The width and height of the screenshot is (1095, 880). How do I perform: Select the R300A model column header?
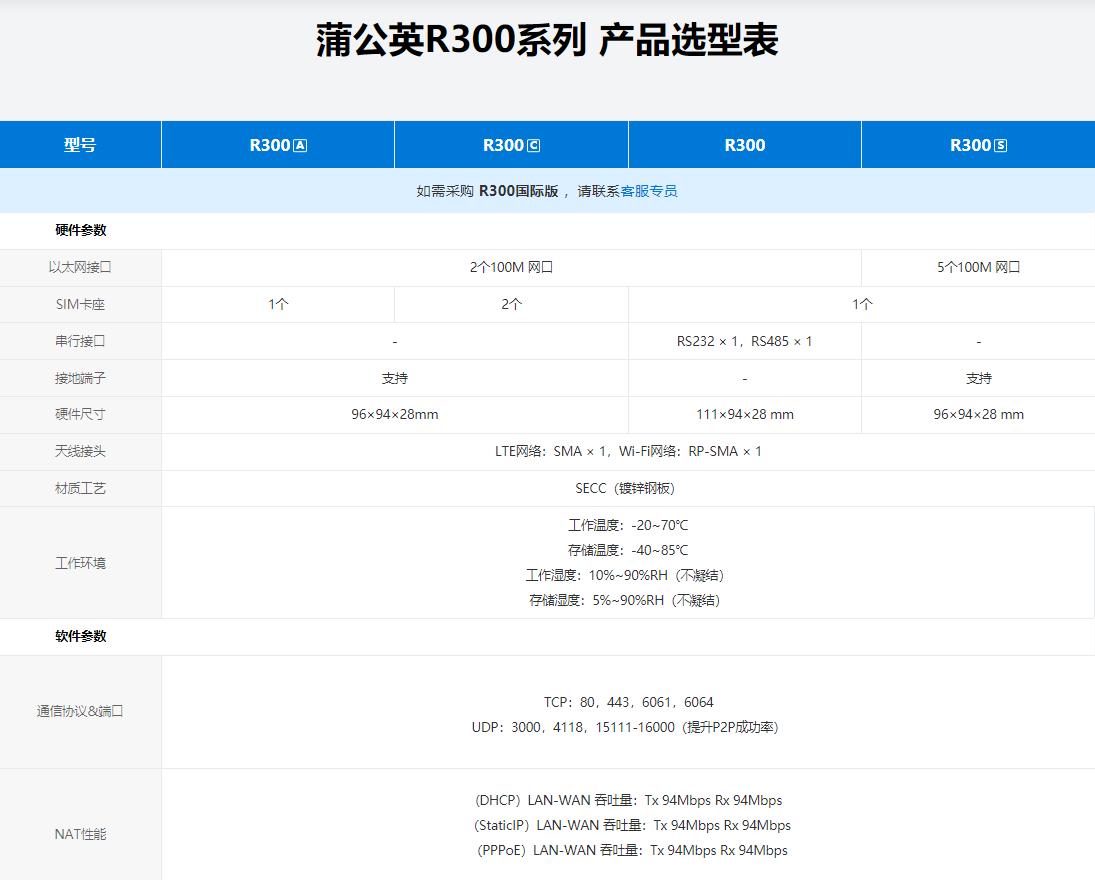click(277, 144)
